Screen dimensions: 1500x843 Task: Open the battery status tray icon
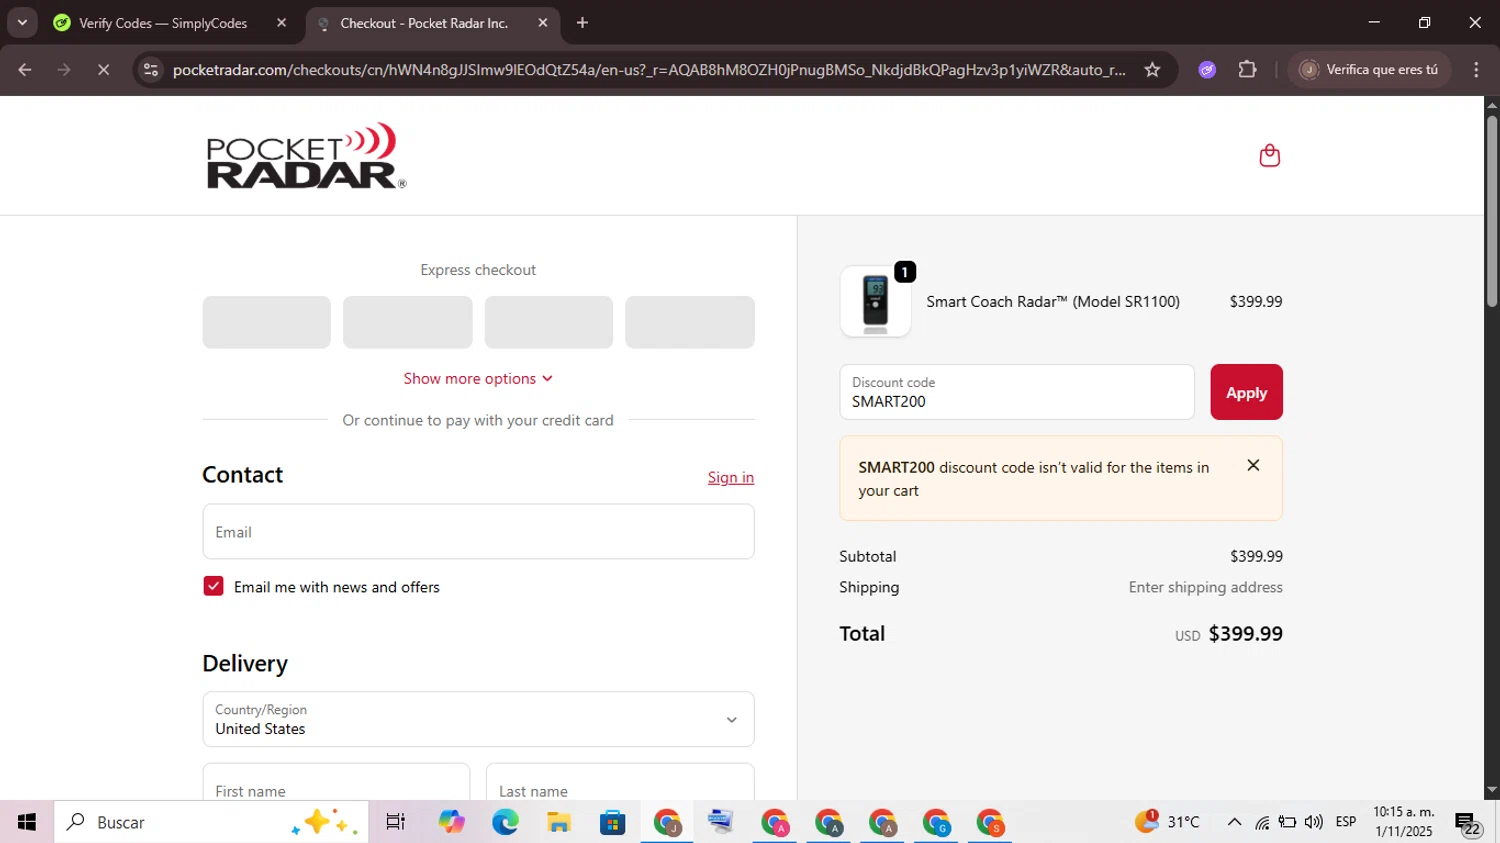(1288, 822)
